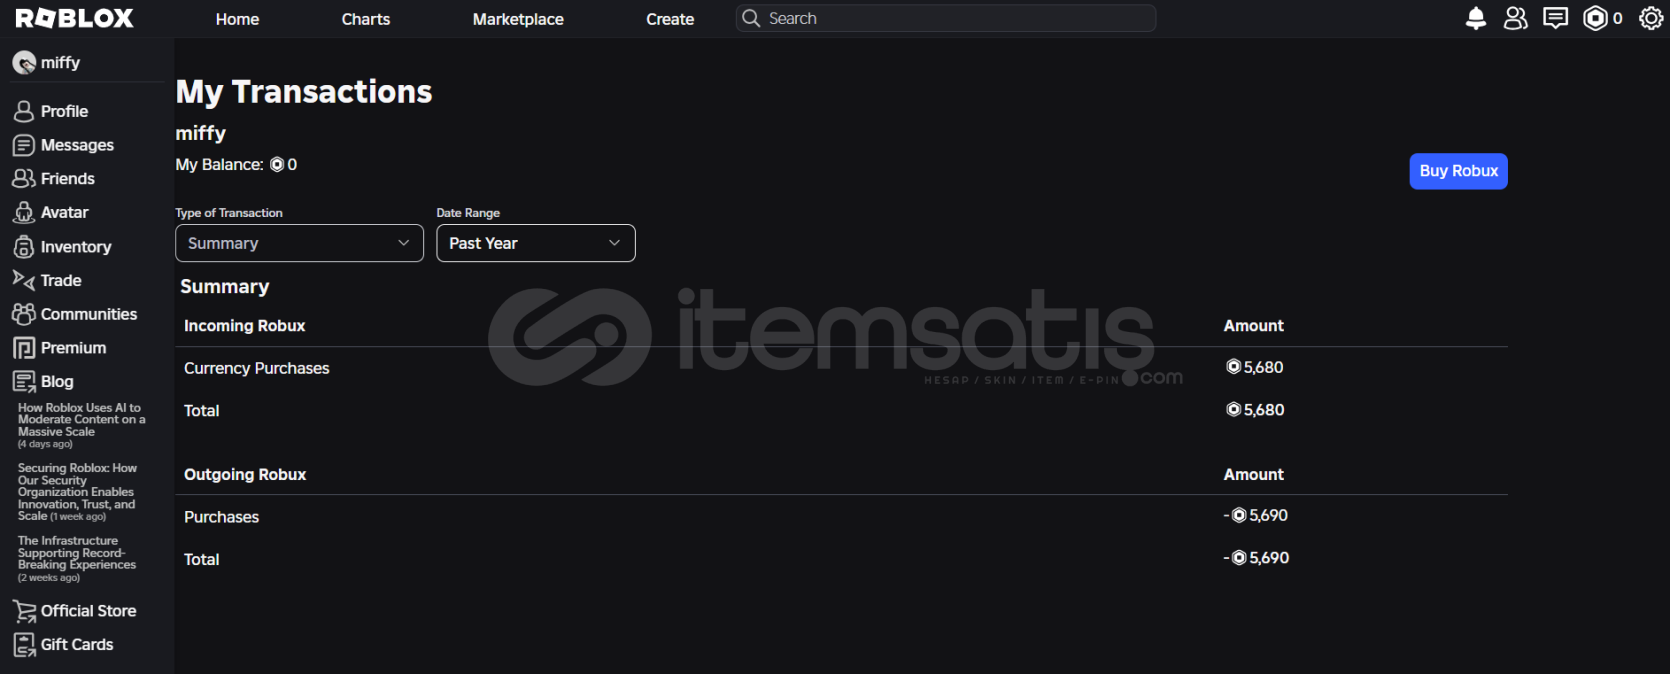This screenshot has height=674, width=1670.
Task: Open Messages link in sidebar
Action: point(77,145)
